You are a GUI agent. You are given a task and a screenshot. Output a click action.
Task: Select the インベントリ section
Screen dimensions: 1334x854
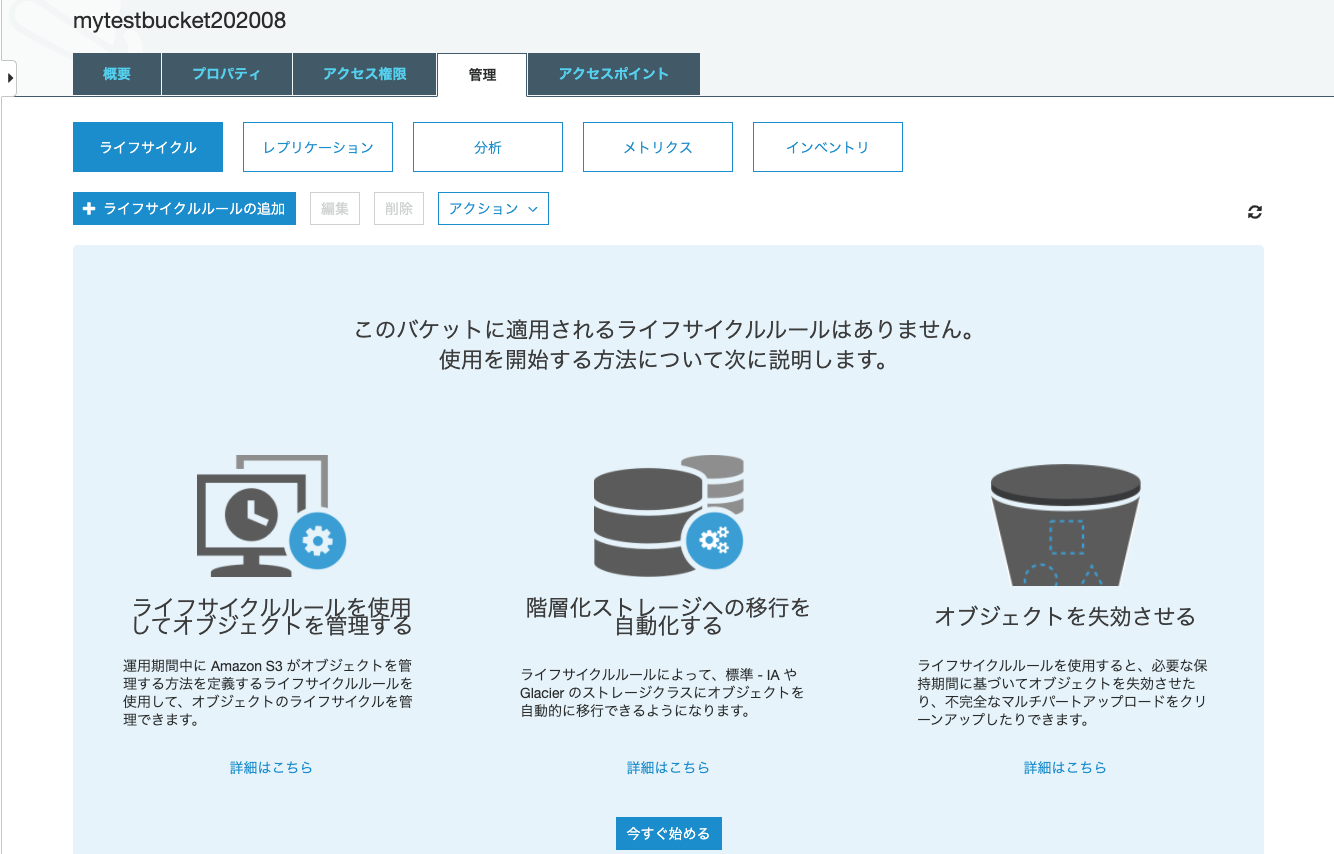point(827,146)
